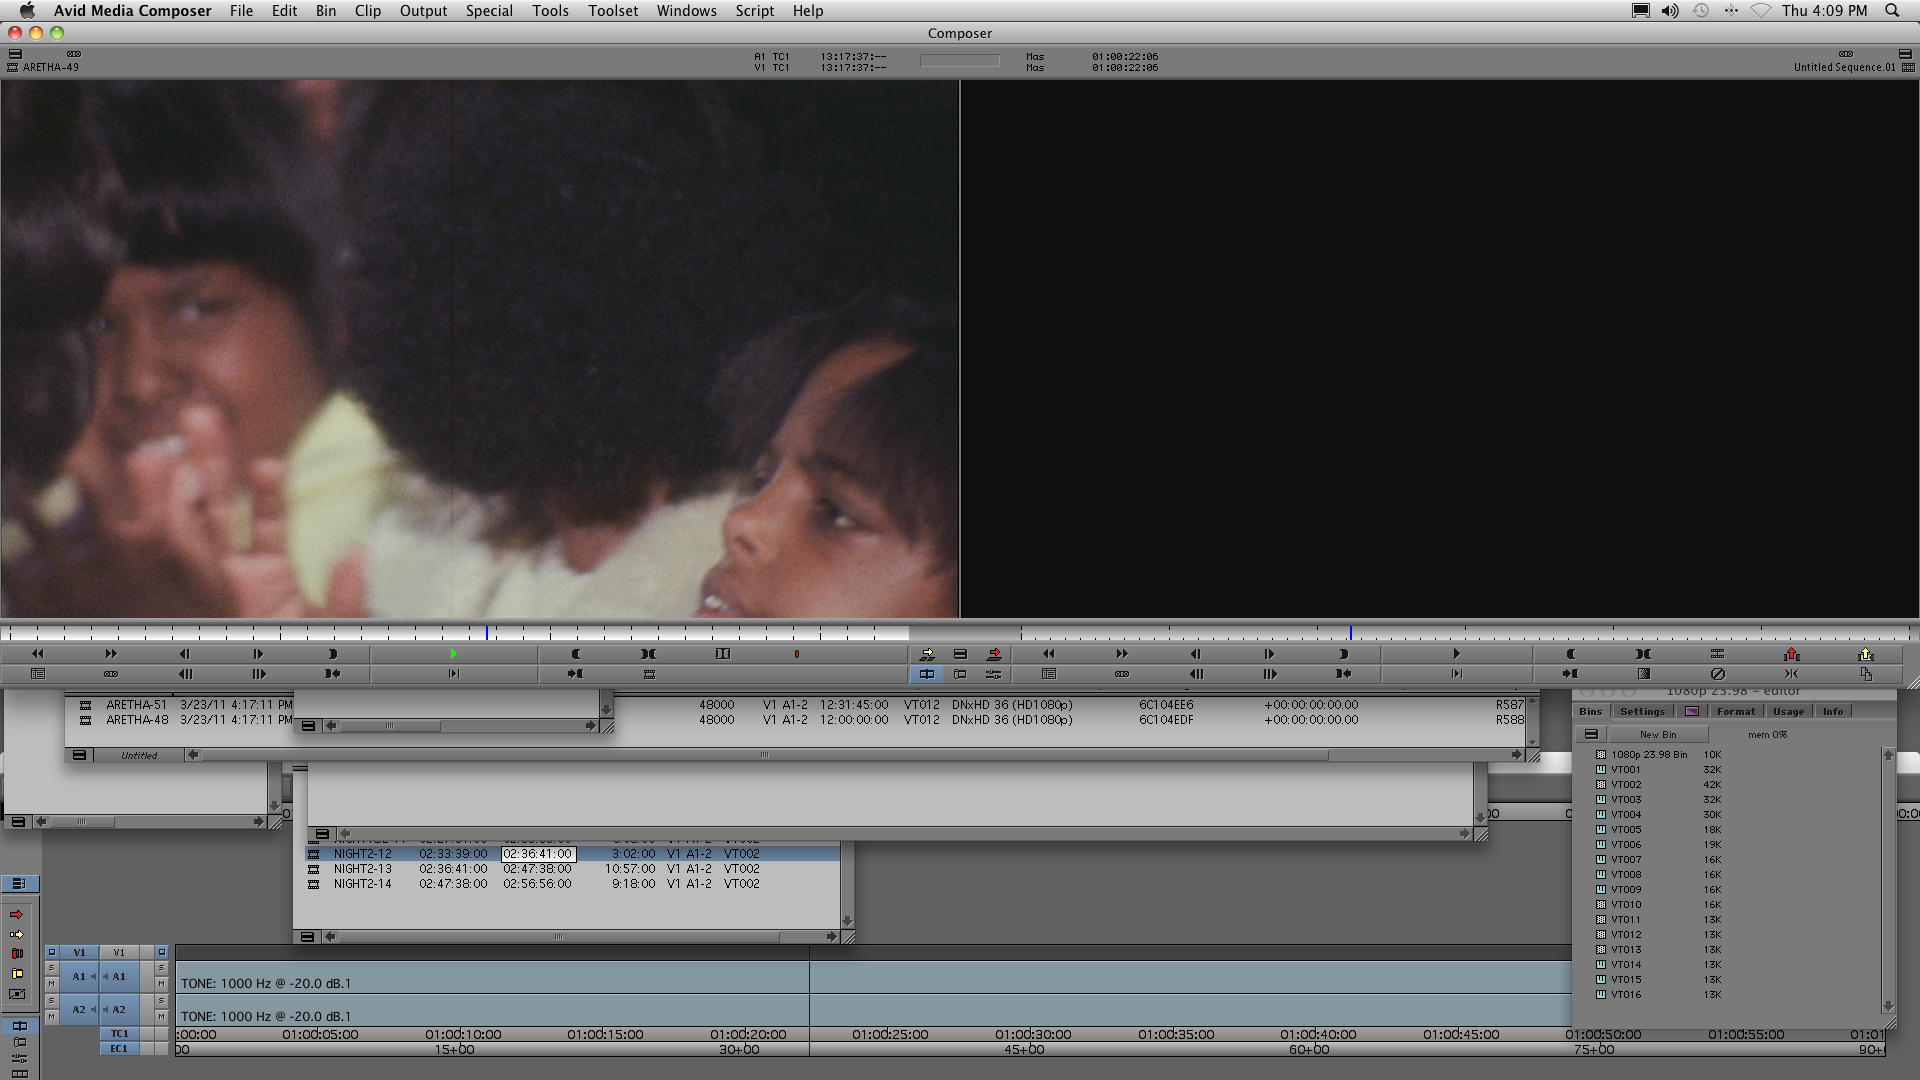This screenshot has height=1080, width=1920.
Task: Switch to the Settings tab in project window
Action: pos(1642,711)
